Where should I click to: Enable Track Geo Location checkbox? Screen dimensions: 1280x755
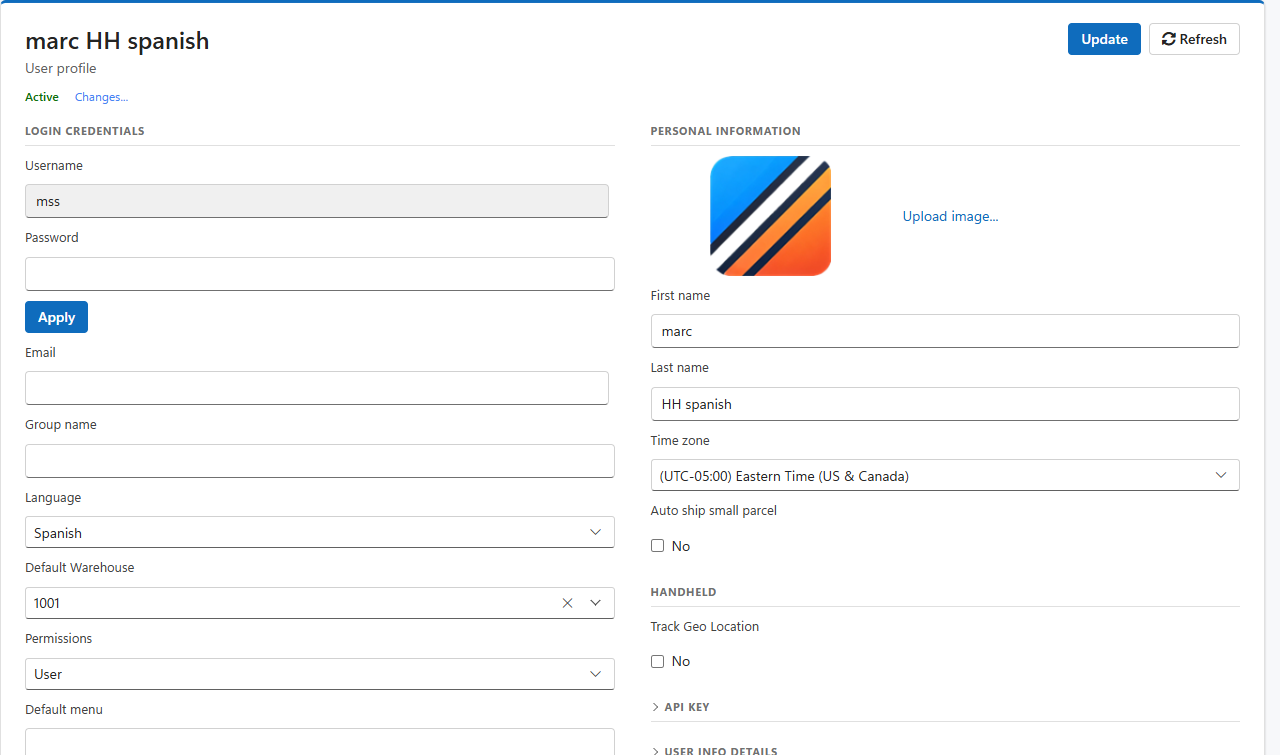(657, 661)
